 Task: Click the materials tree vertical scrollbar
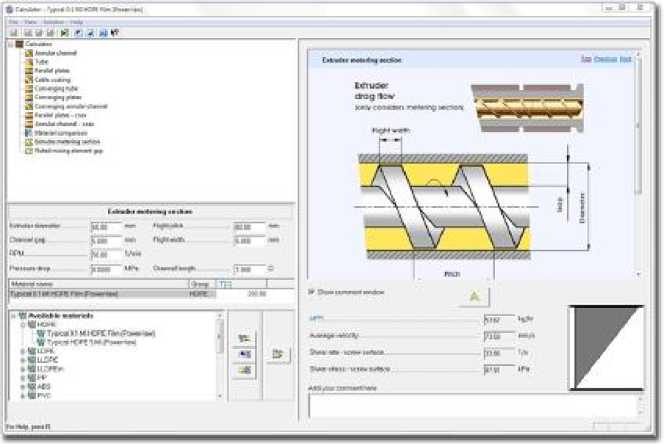(x=220, y=355)
